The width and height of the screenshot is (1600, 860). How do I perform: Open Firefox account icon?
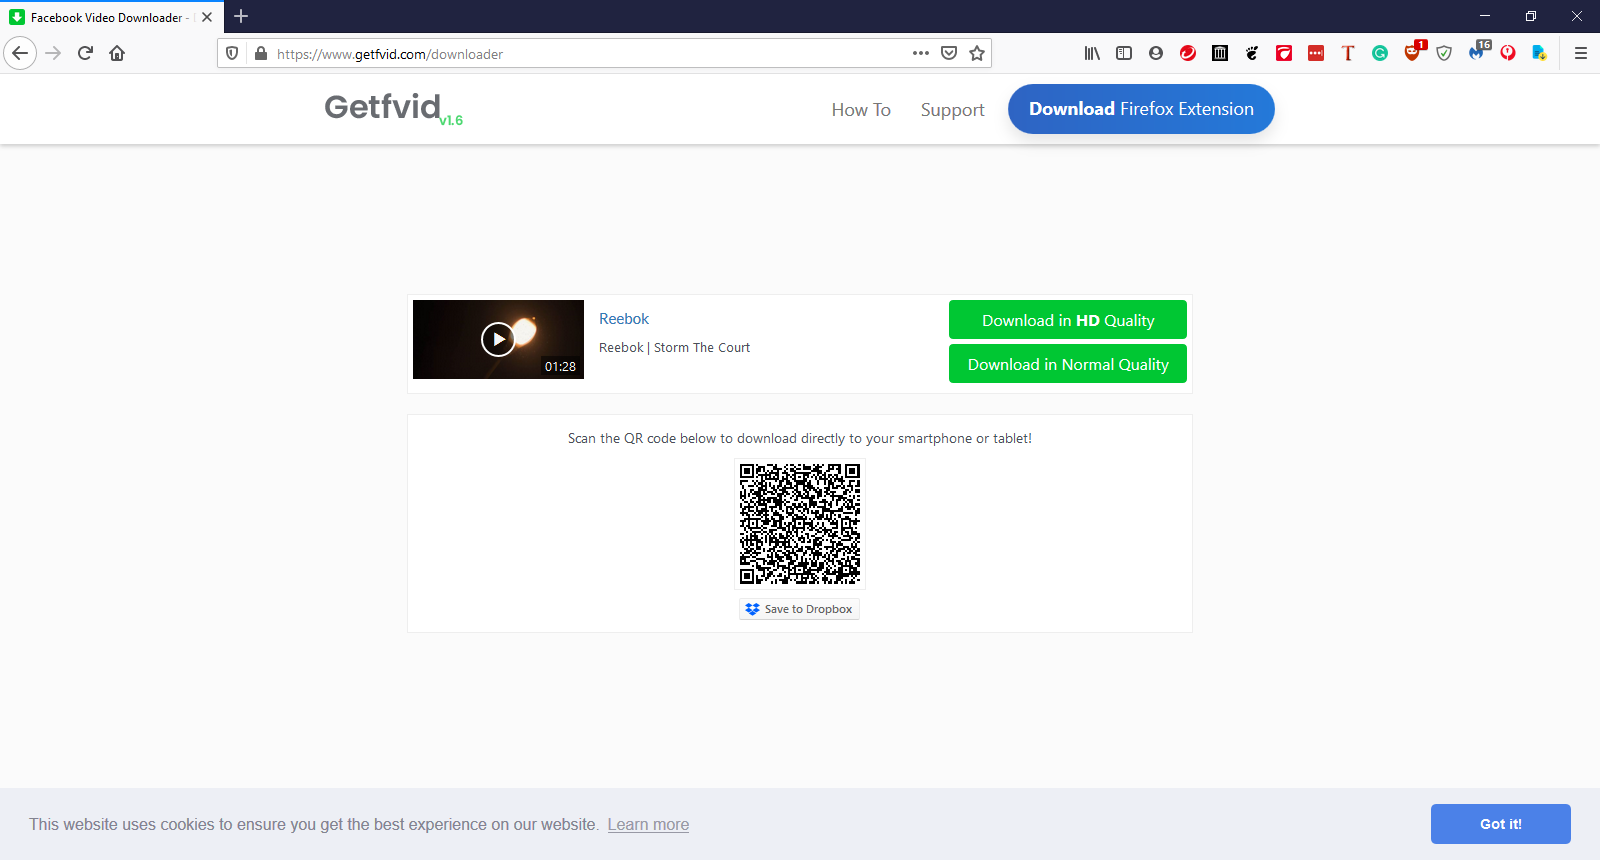coord(1156,53)
